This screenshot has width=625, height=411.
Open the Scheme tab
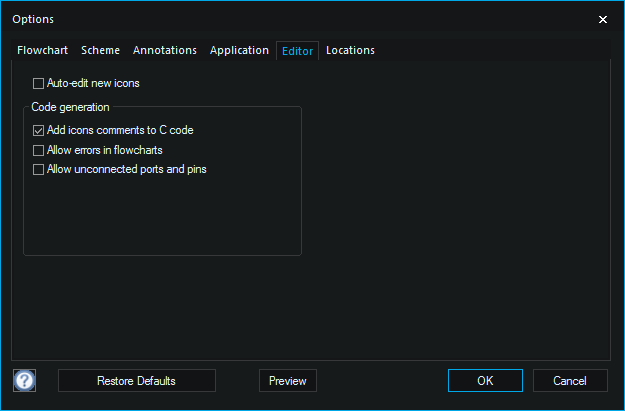(100, 50)
